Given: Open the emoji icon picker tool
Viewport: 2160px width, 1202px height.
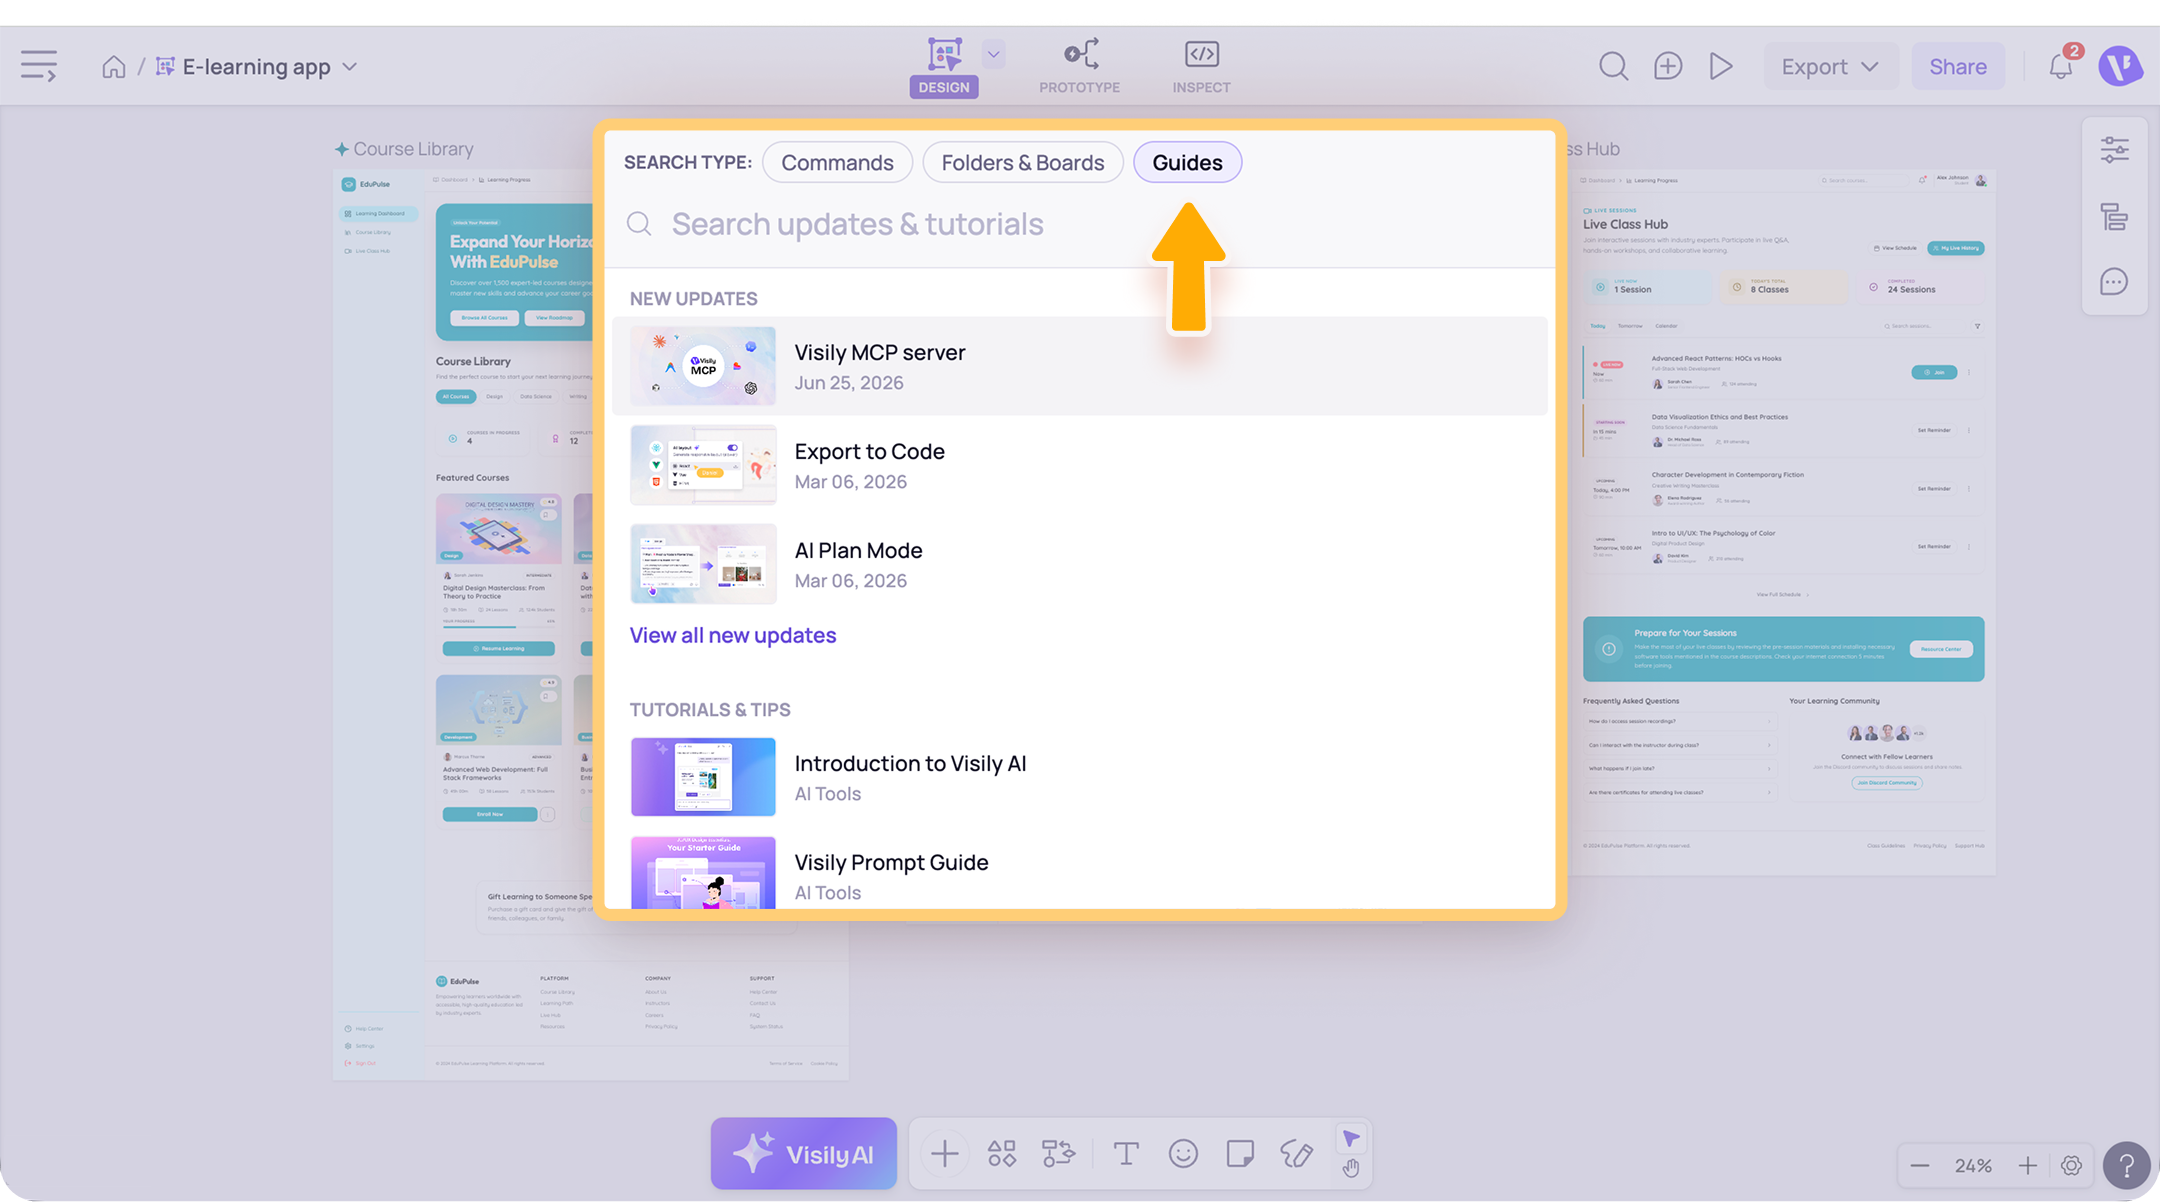Looking at the screenshot, I should click(1183, 1154).
